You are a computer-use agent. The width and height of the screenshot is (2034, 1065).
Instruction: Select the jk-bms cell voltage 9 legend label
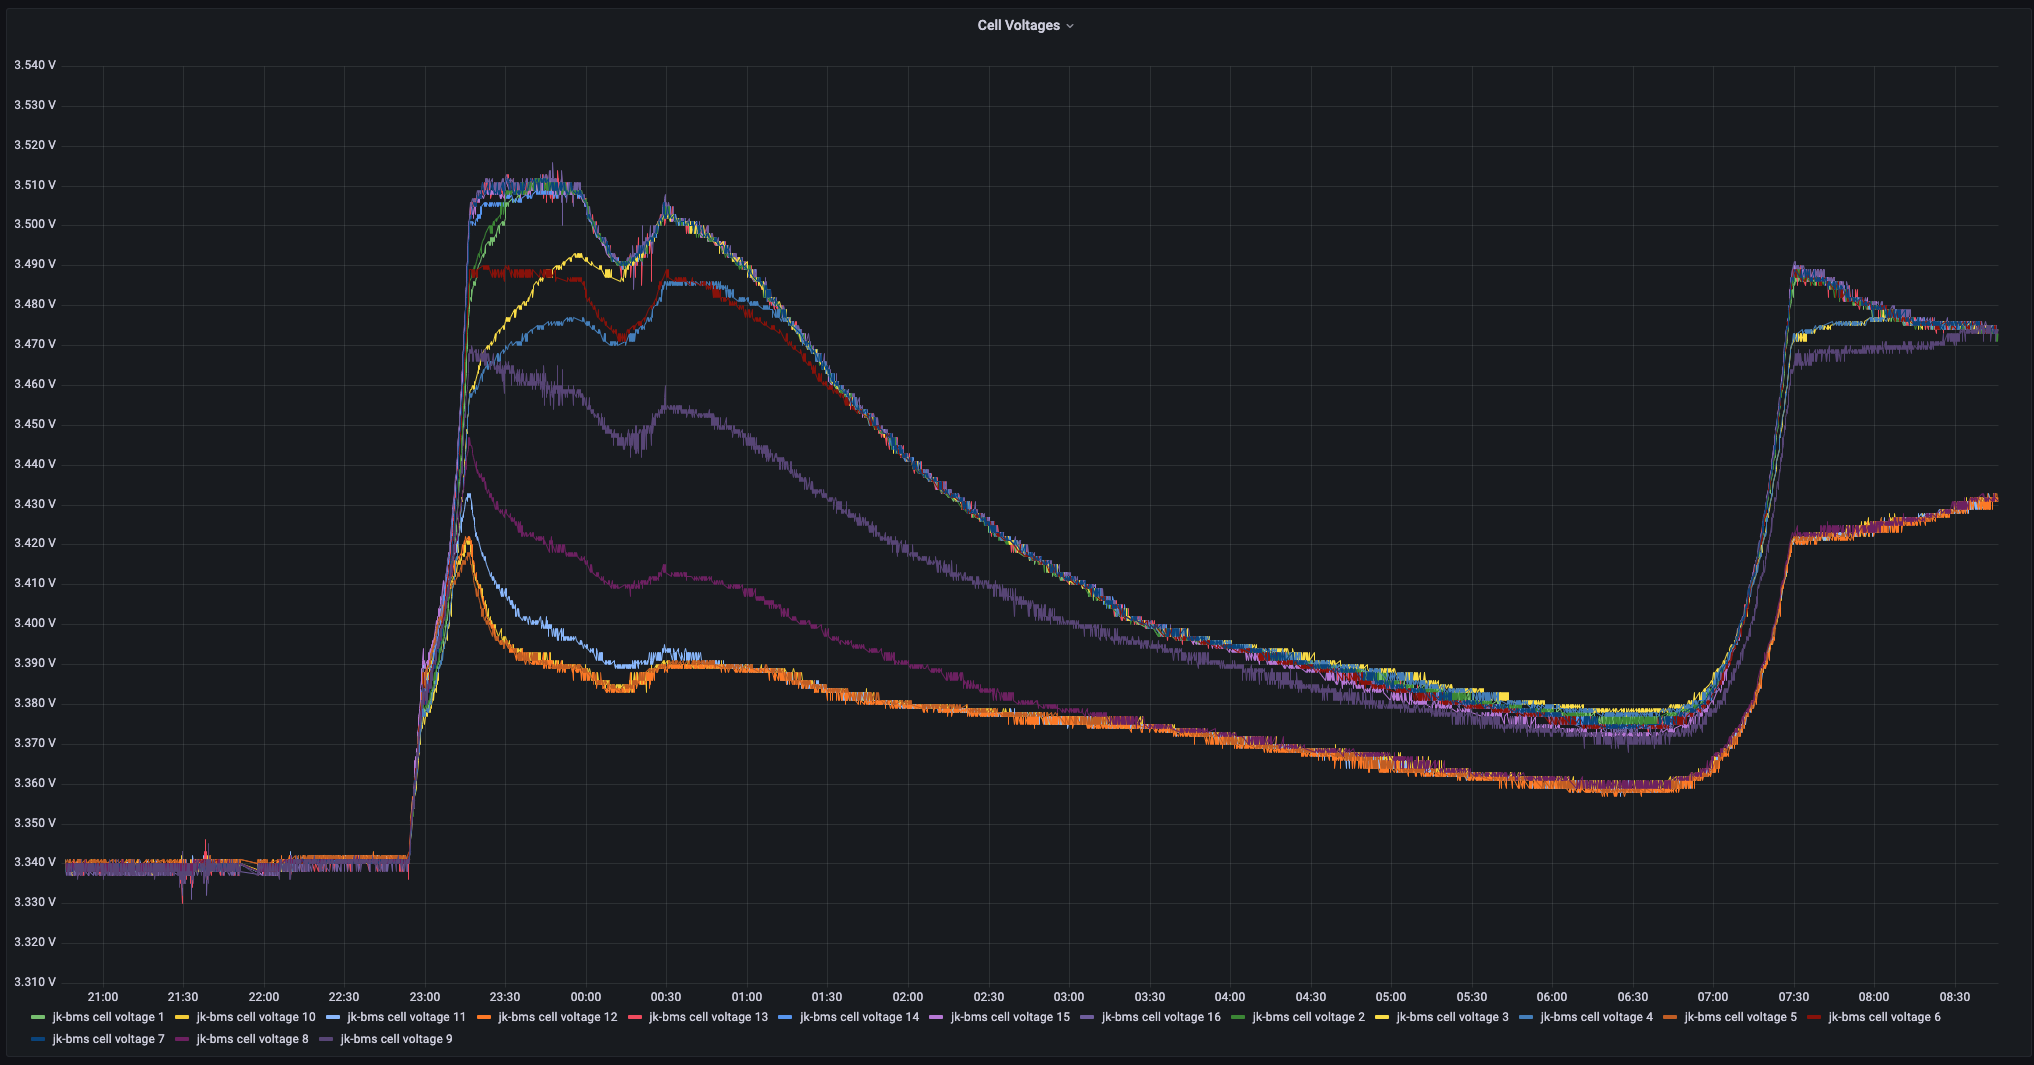click(396, 1039)
